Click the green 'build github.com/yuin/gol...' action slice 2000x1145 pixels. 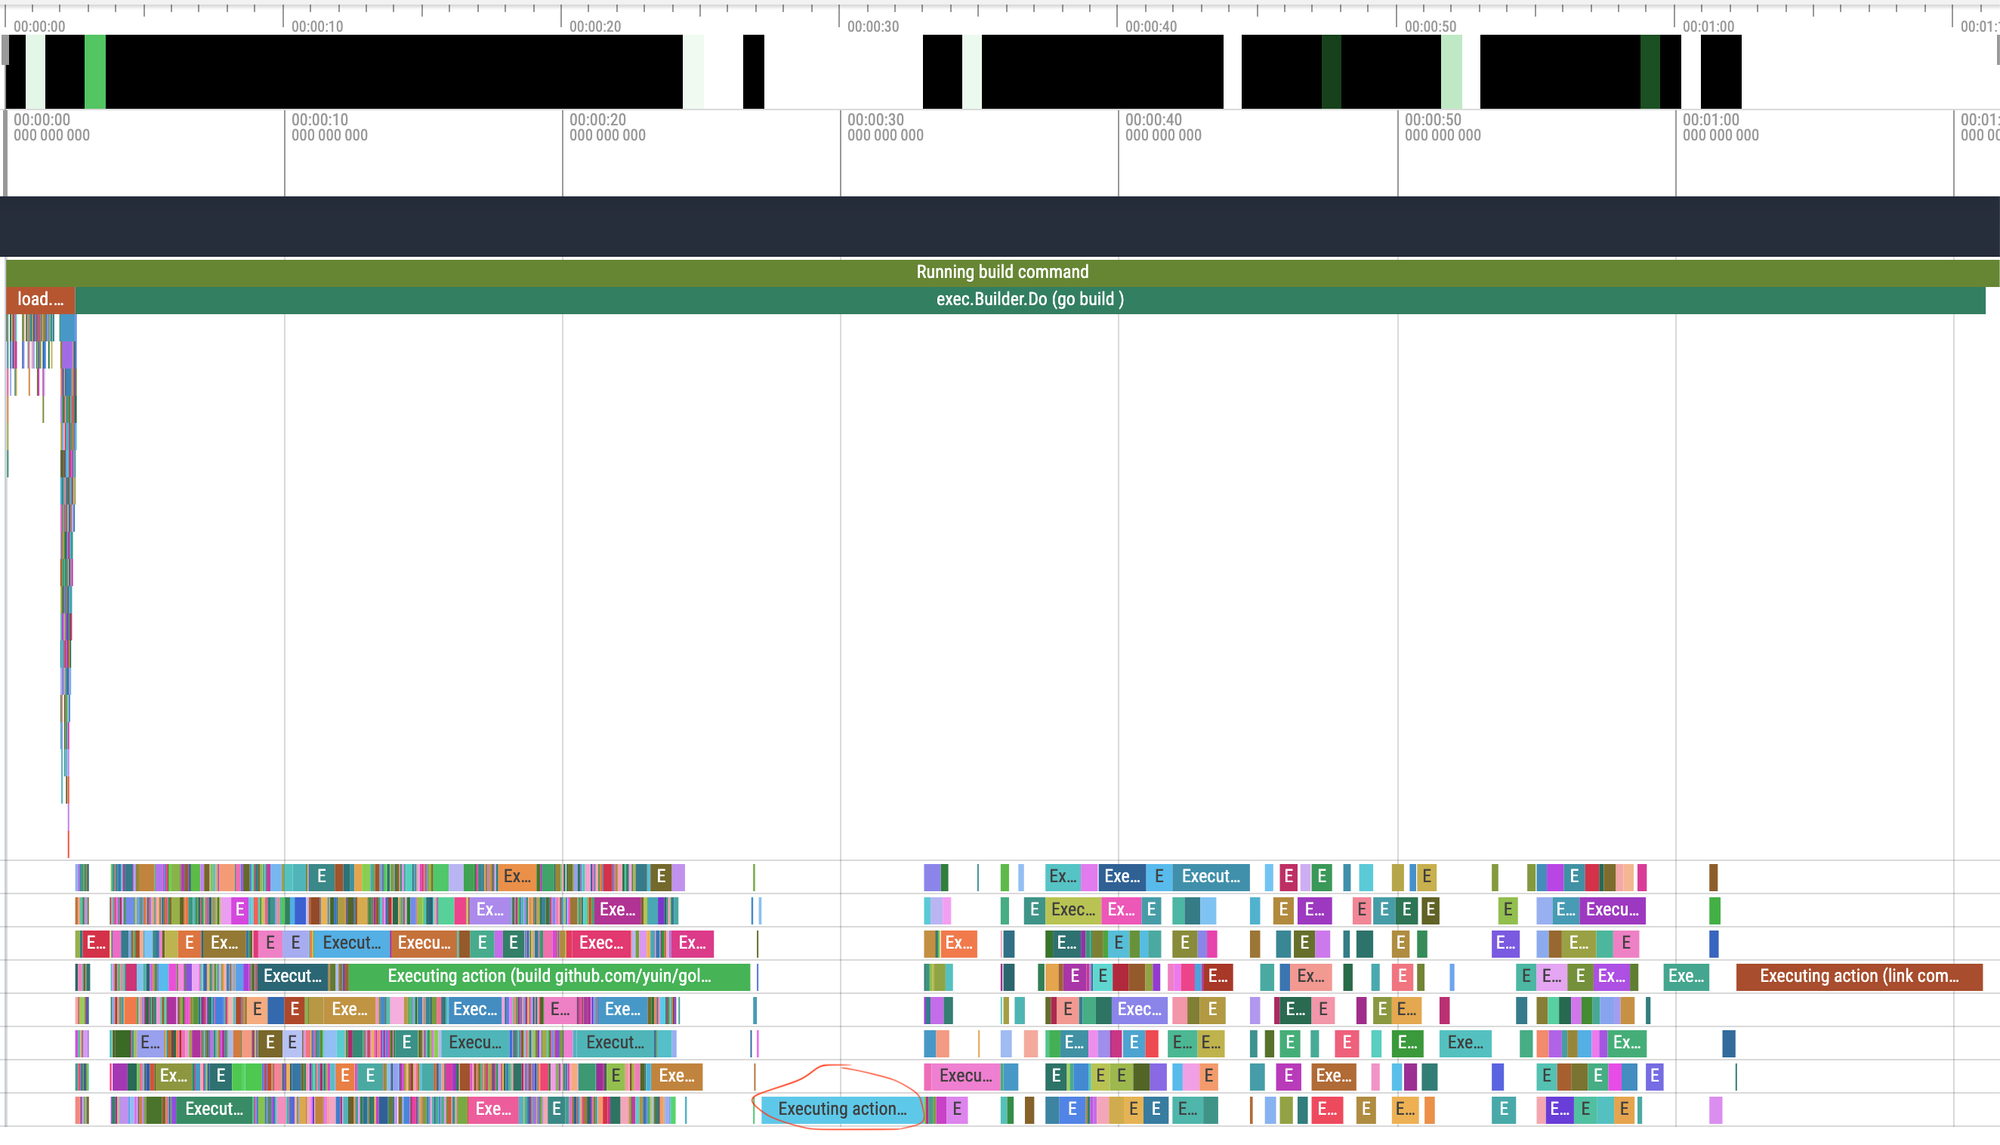[549, 976]
